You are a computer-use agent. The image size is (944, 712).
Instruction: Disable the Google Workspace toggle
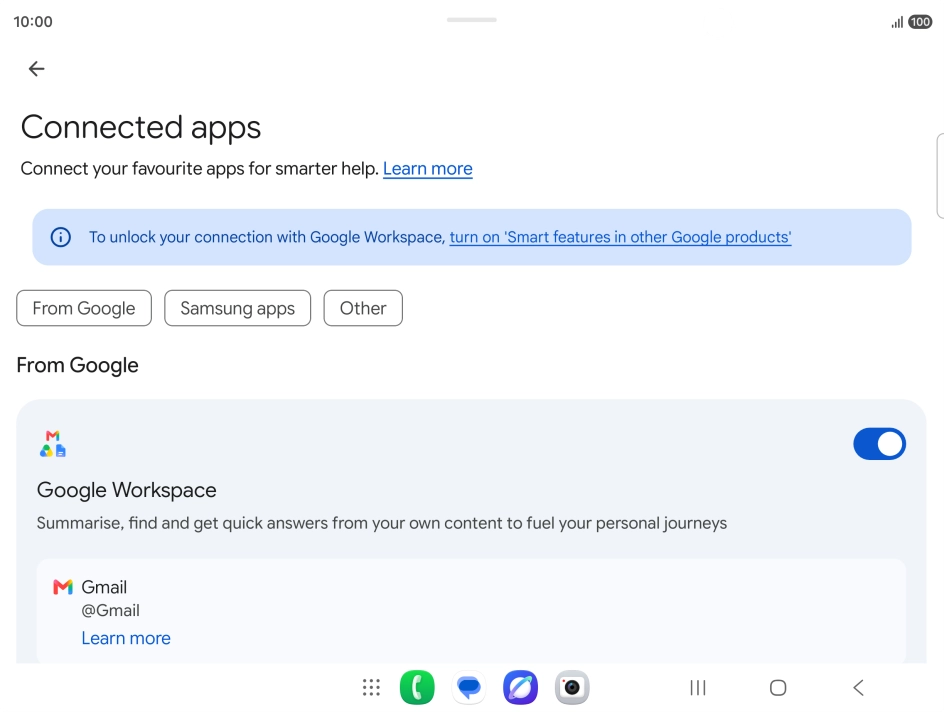click(880, 444)
